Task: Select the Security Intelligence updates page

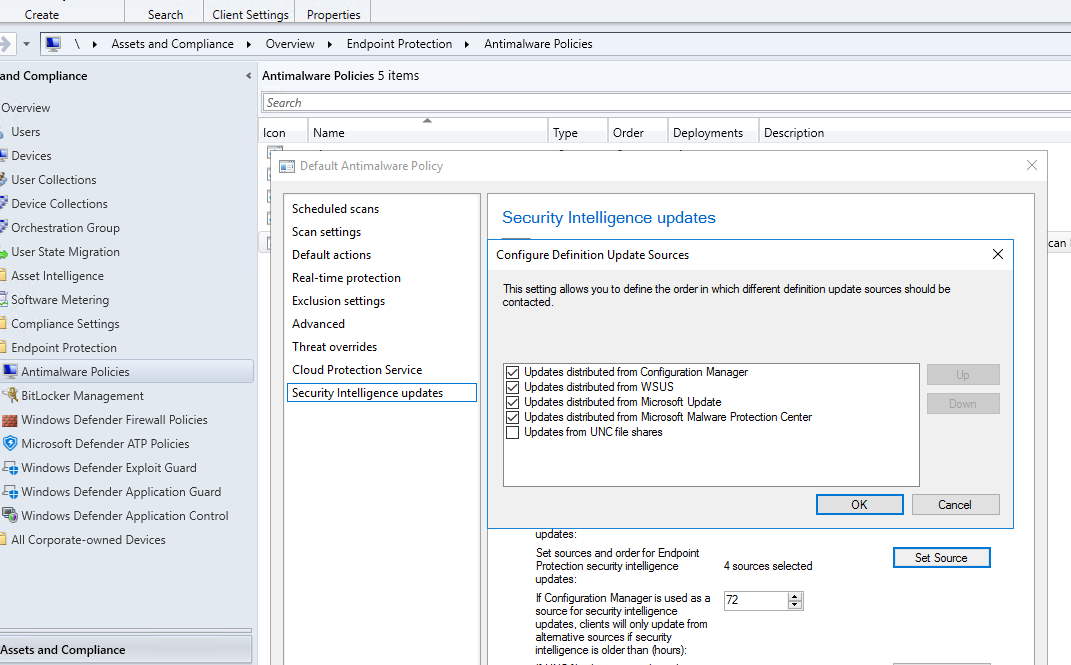Action: [x=381, y=393]
